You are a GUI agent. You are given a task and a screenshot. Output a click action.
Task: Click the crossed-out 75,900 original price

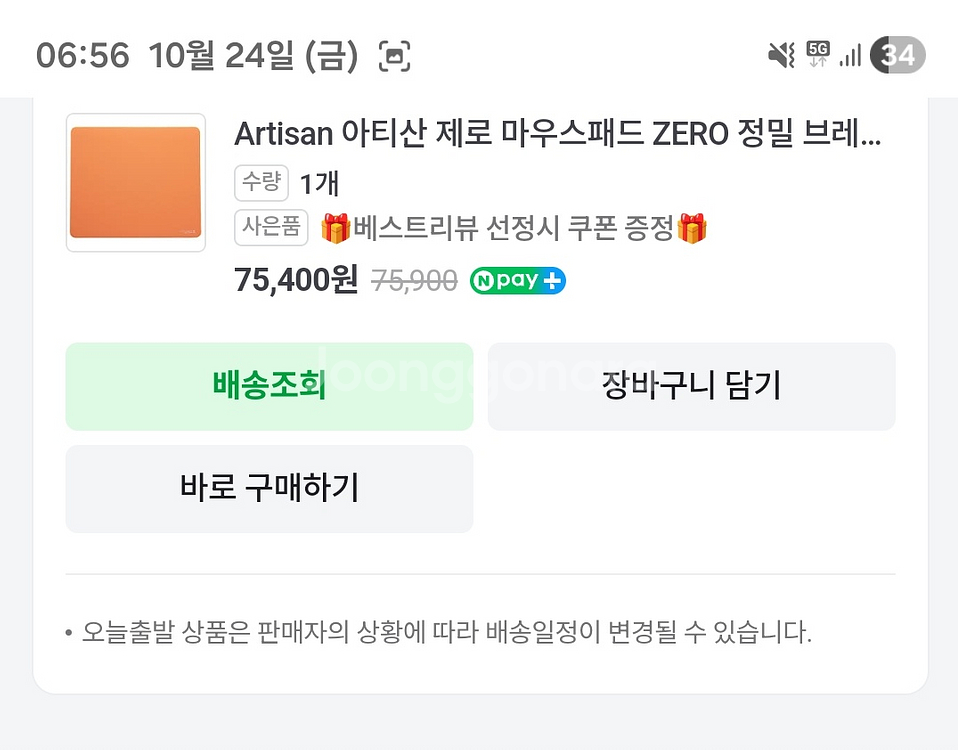click(414, 282)
